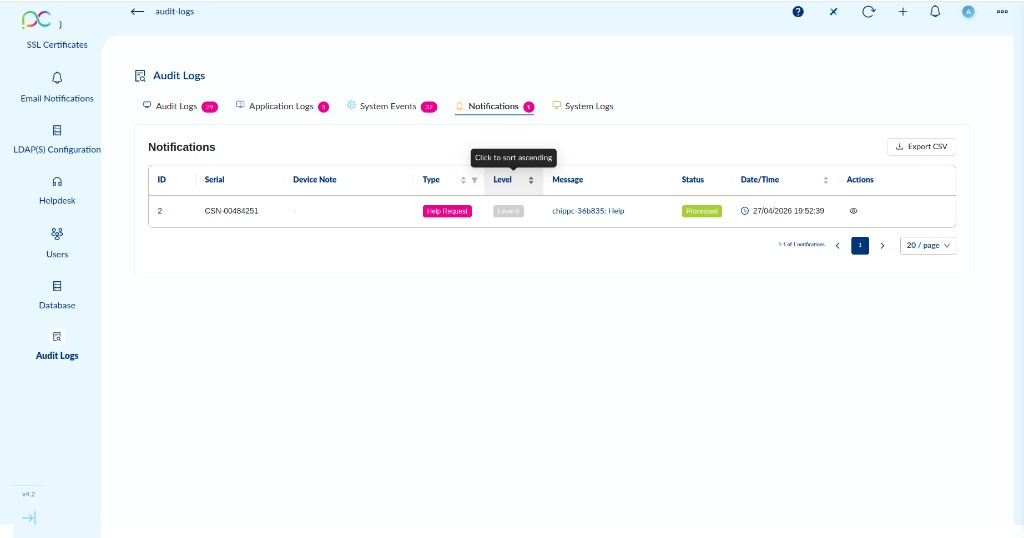Open the 20 / page dropdown
The image size is (1024, 538).
click(x=928, y=245)
